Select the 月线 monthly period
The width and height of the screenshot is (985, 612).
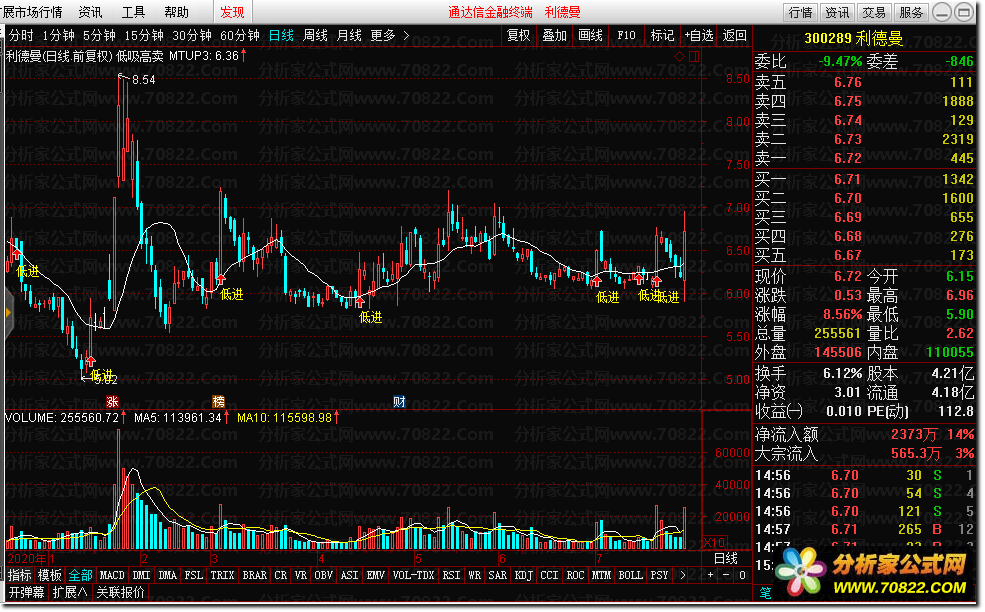[349, 36]
